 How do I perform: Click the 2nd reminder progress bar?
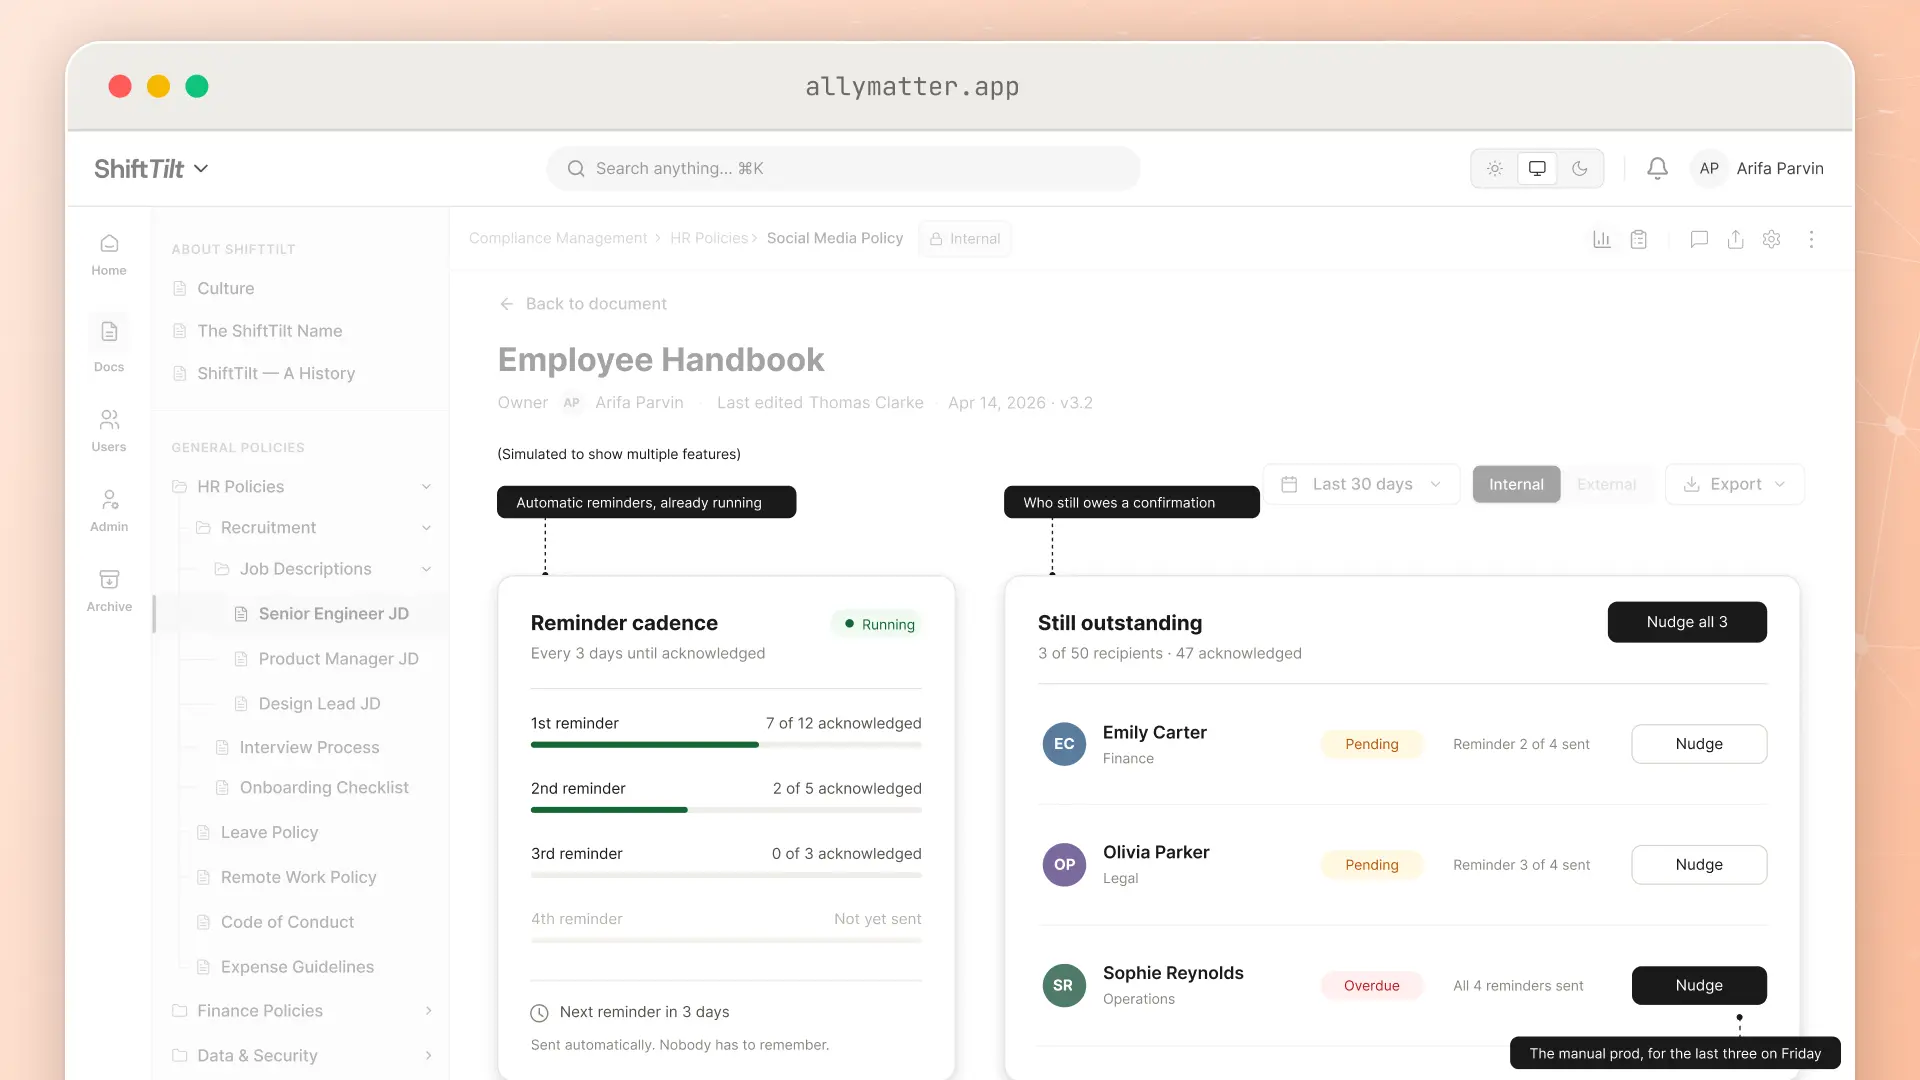pyautogui.click(x=726, y=810)
